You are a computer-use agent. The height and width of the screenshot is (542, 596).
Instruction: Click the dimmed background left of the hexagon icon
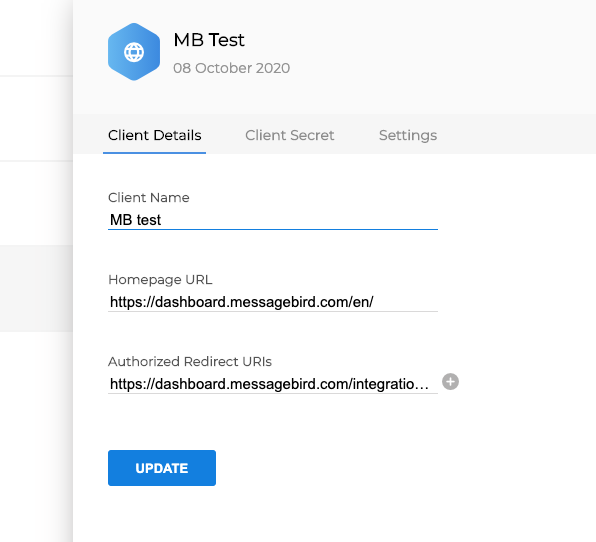click(36, 38)
